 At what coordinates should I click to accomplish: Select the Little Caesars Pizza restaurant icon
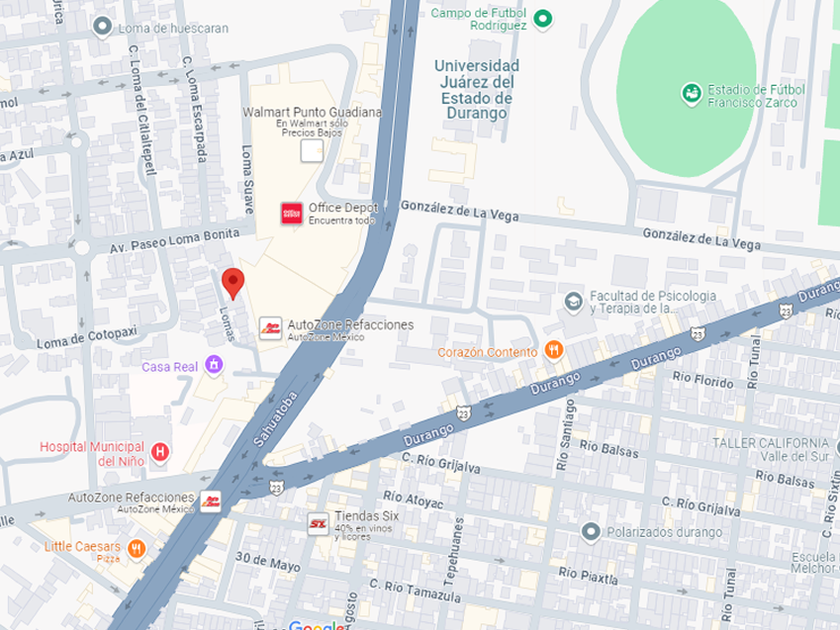(137, 549)
